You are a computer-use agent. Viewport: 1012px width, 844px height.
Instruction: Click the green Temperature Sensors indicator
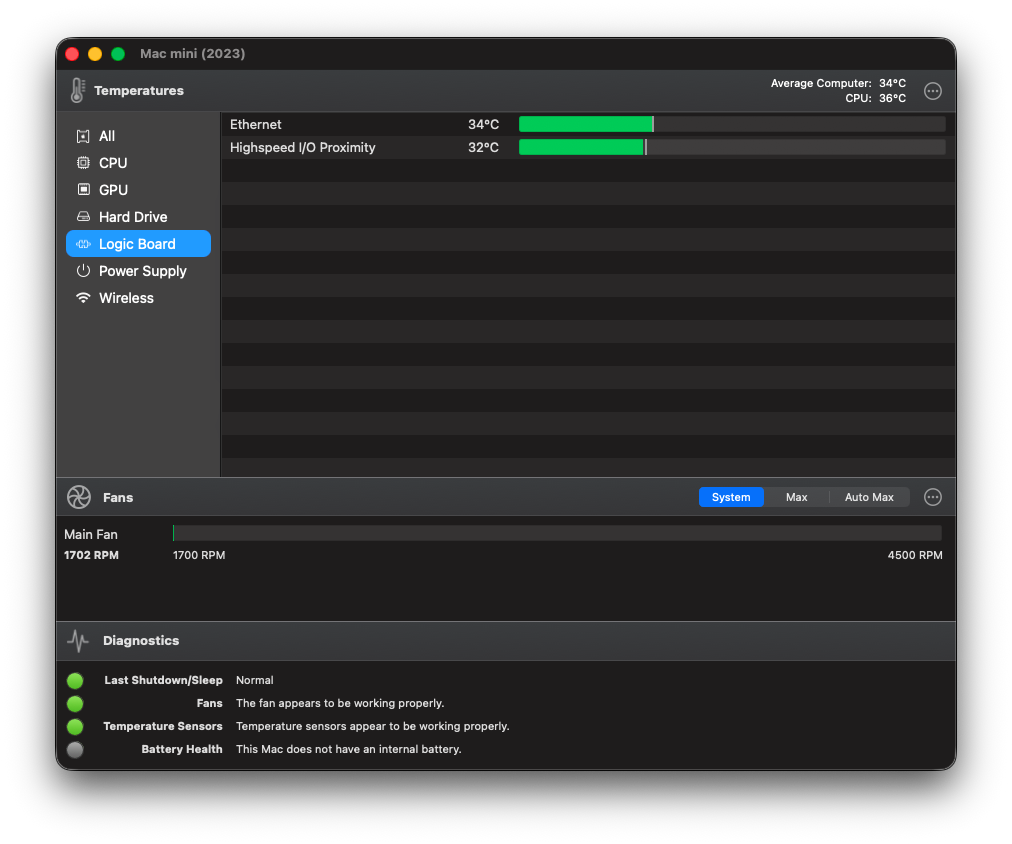(x=75, y=727)
